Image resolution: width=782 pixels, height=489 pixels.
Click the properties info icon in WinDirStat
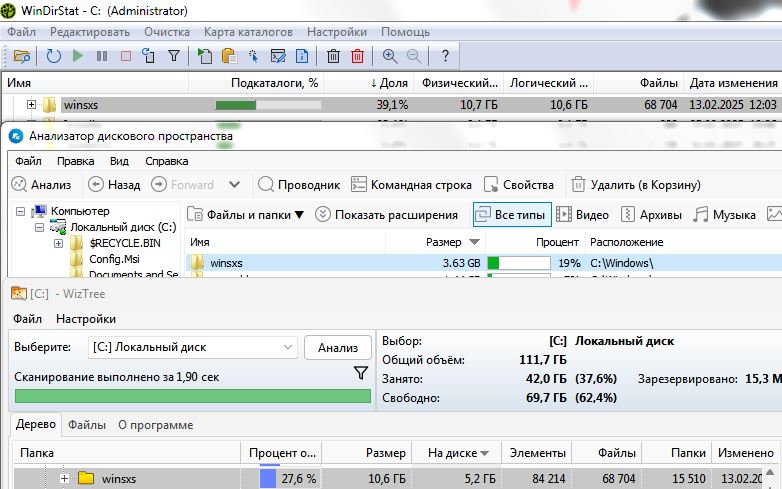click(302, 56)
